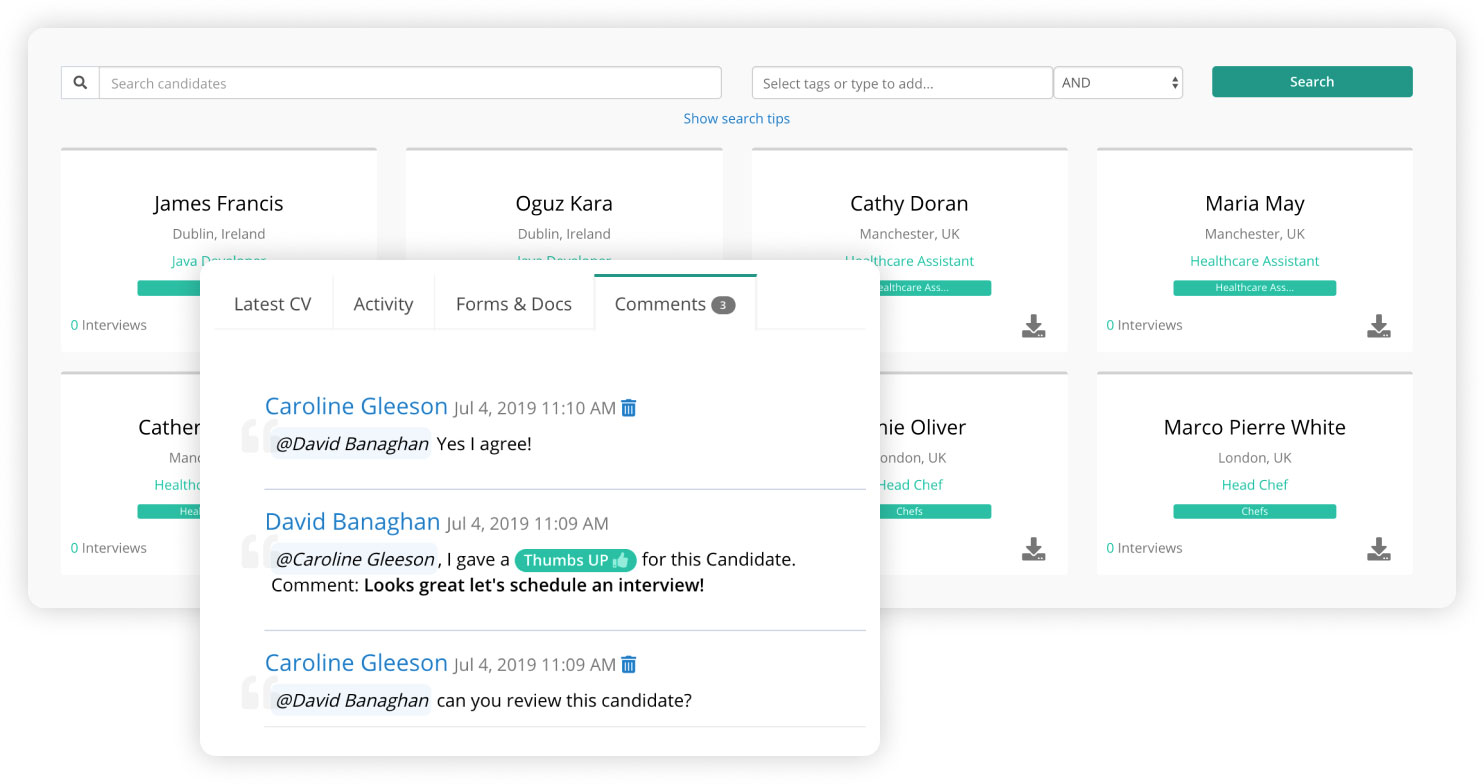Click Healthcare Assistant link on Maria May card
This screenshot has width=1484, height=784.
point(1255,261)
